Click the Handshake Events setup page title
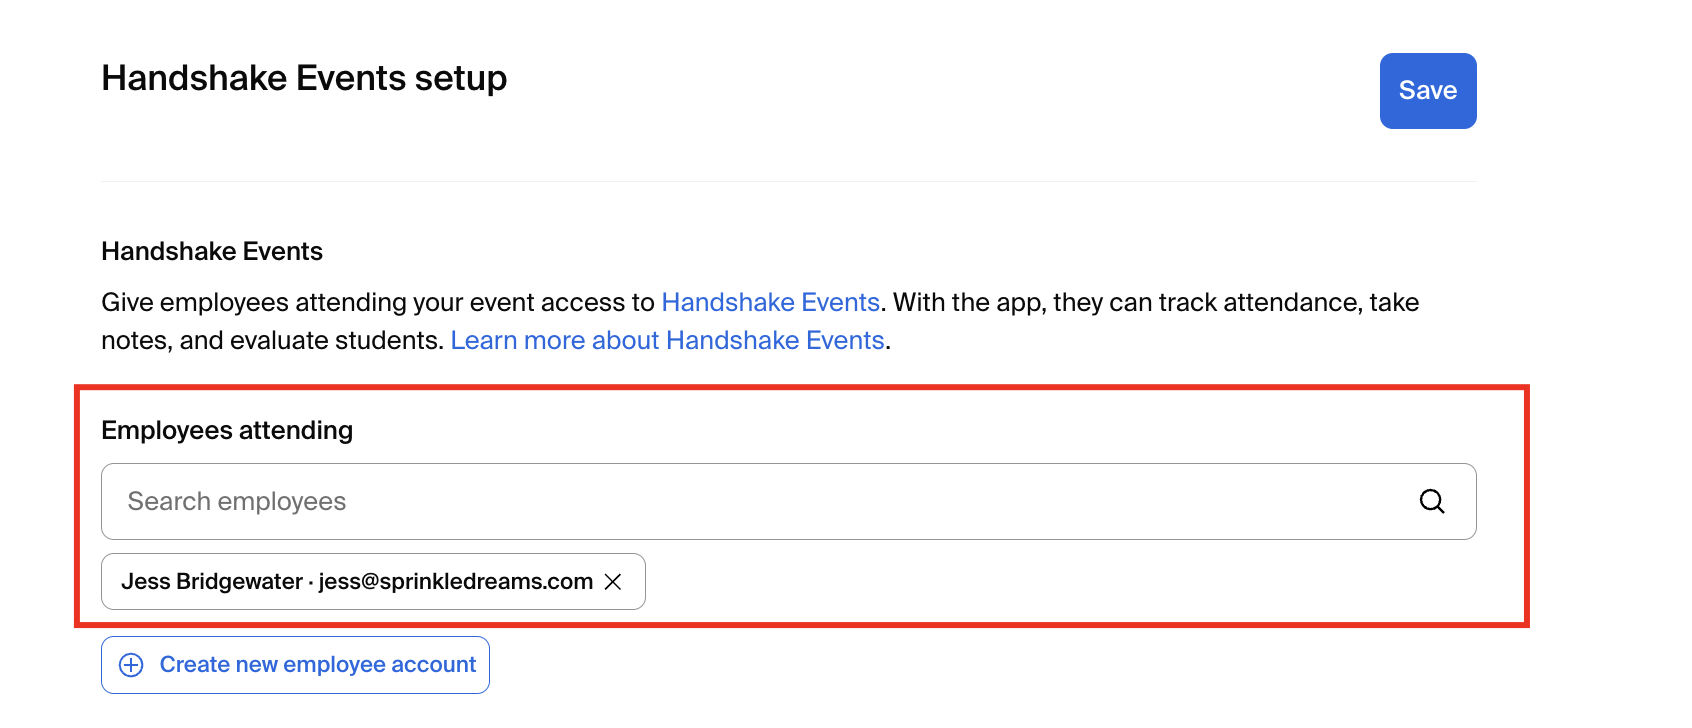This screenshot has width=1692, height=728. 304,78
